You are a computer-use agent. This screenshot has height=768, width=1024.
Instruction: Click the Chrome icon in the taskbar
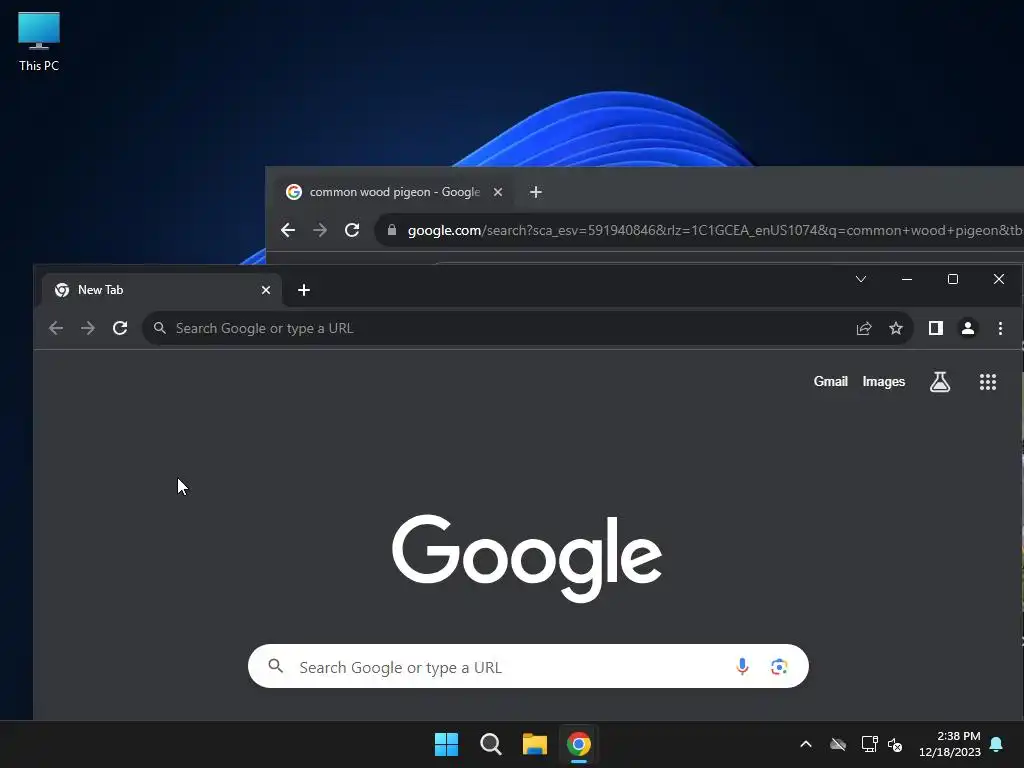click(579, 744)
